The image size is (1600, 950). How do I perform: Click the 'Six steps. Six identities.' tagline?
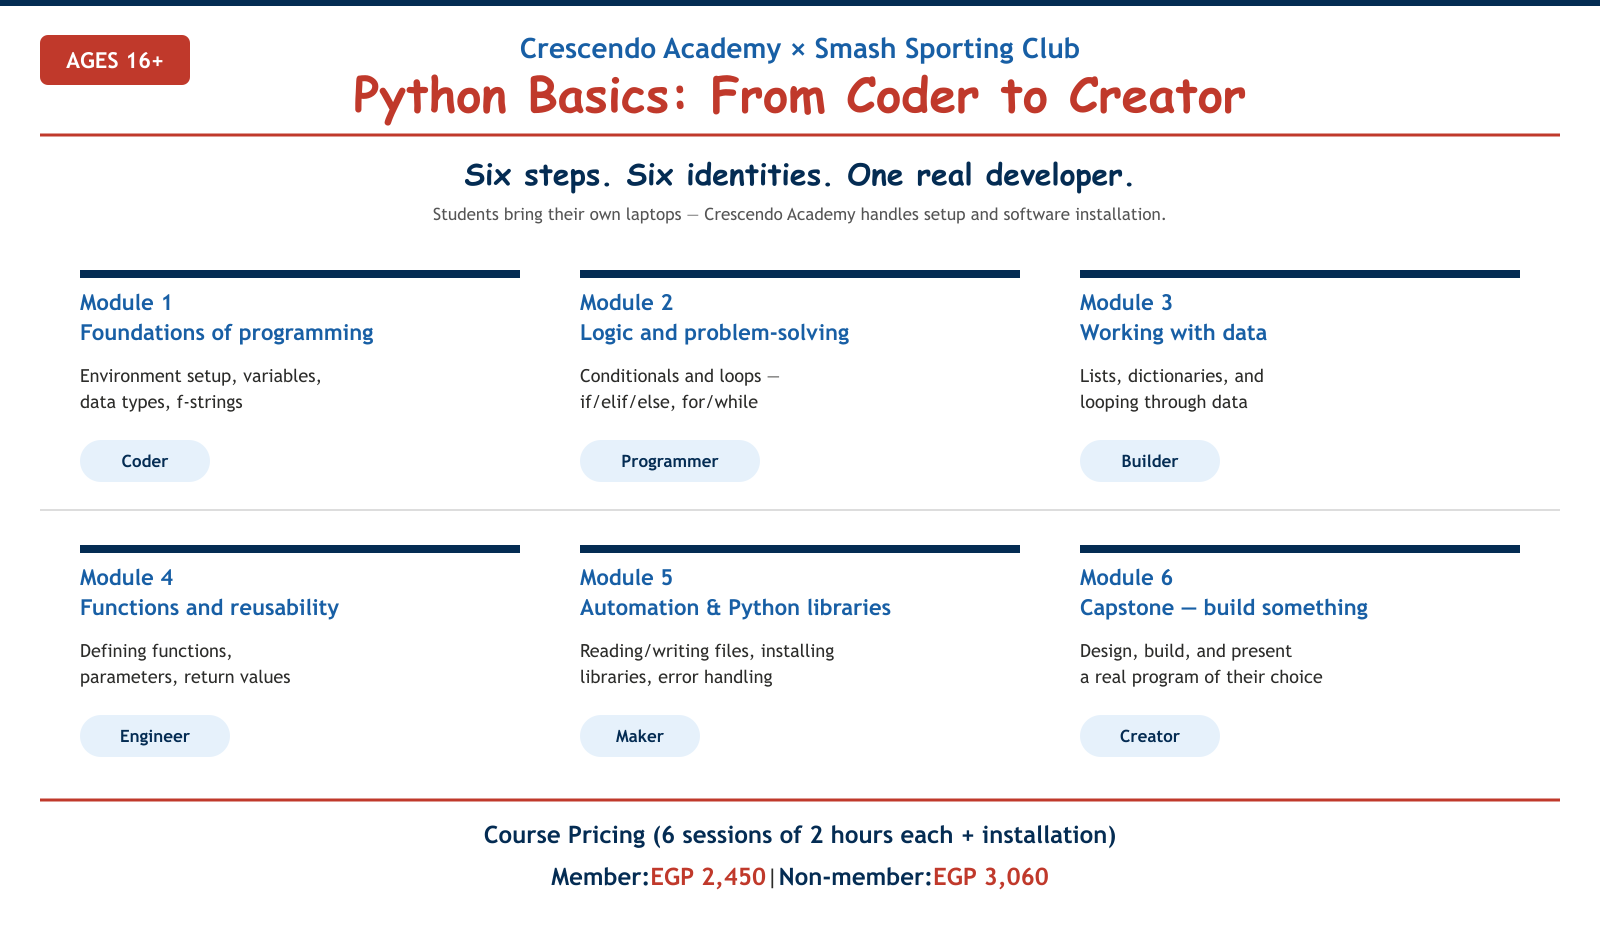pyautogui.click(x=800, y=175)
